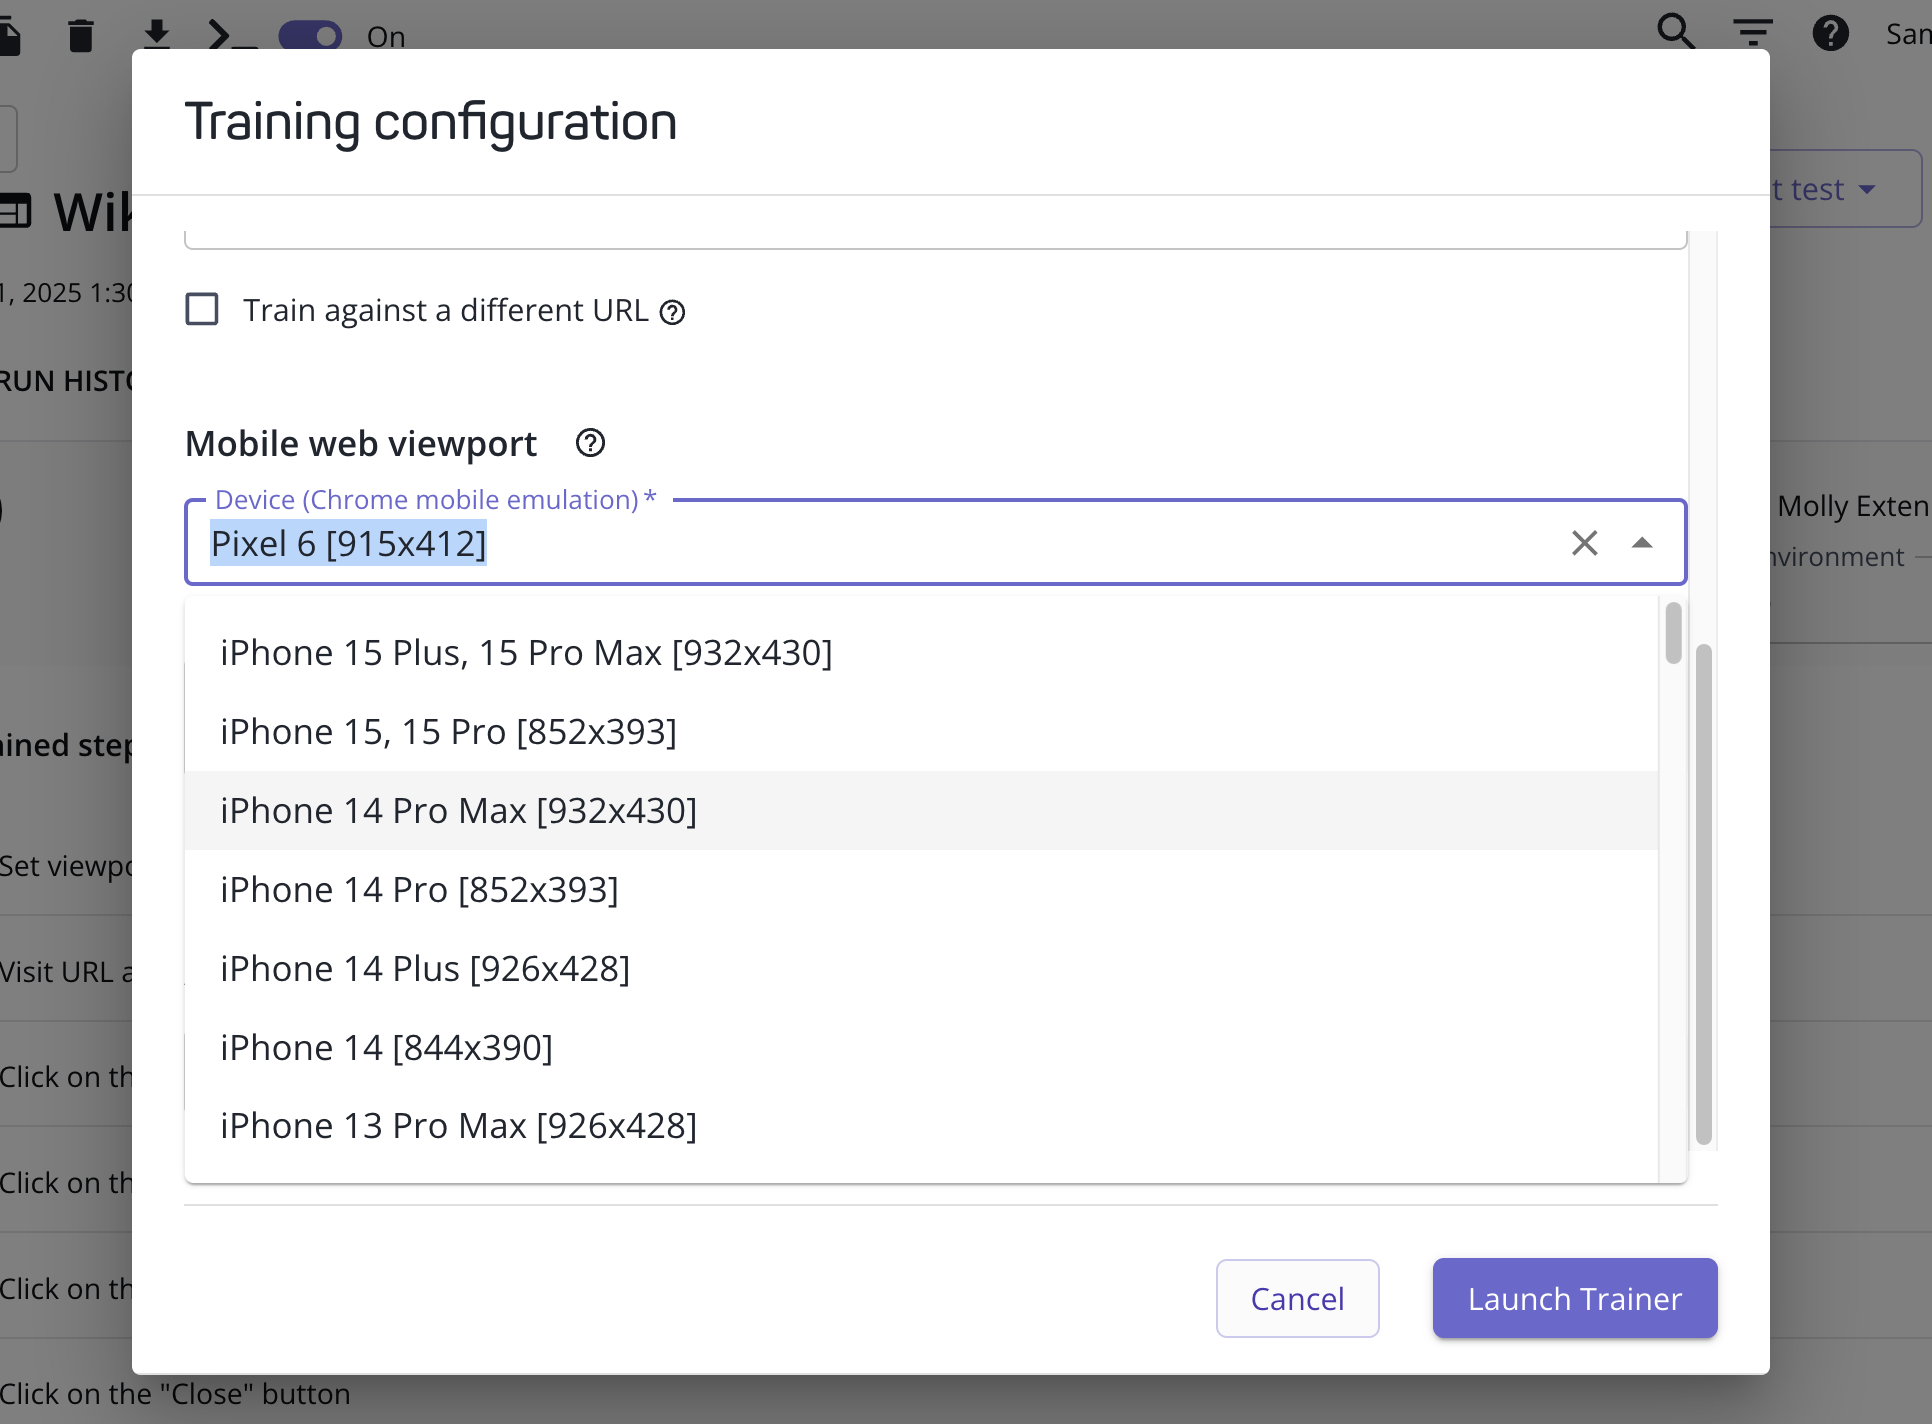
Task: Choose iPhone 15, 15 Pro [852x393]
Action: [x=448, y=731]
